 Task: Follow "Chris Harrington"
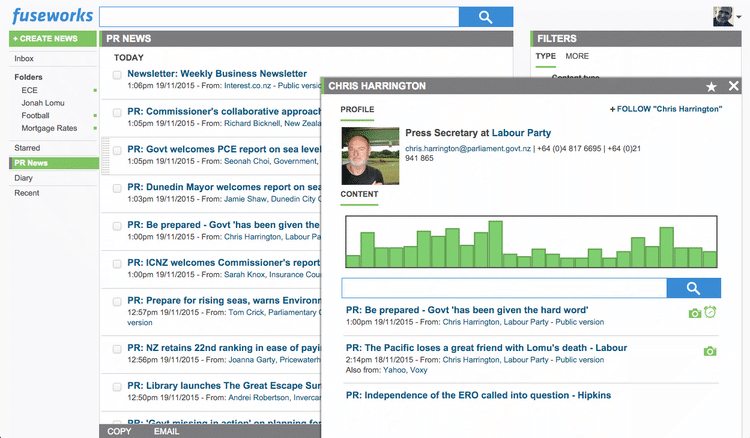click(666, 109)
